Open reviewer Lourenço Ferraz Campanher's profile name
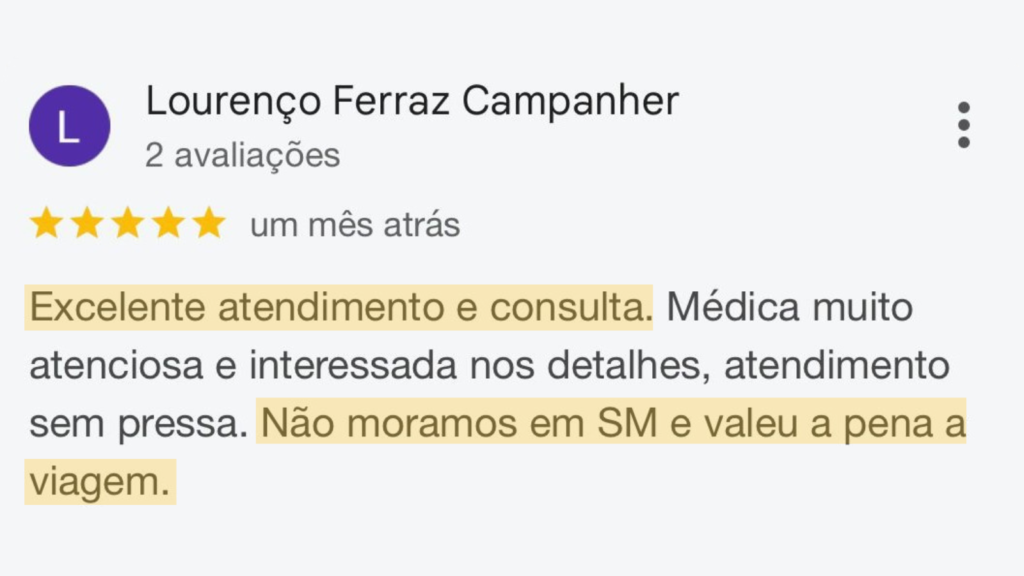This screenshot has width=1024, height=576. 412,101
